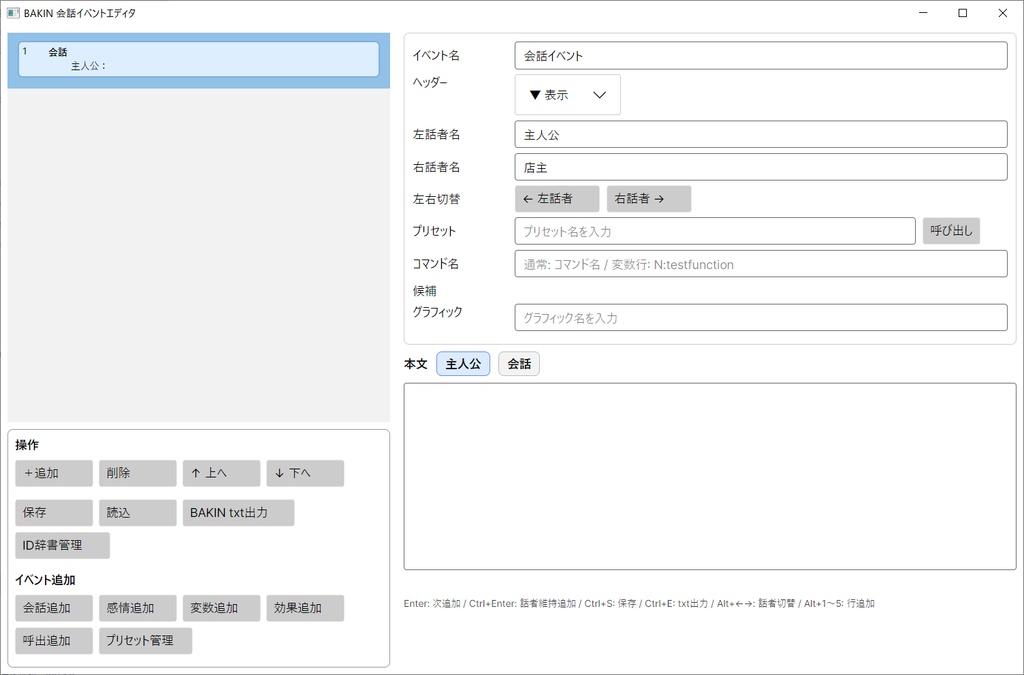Maximize the BAKIN editor window

click(x=963, y=13)
